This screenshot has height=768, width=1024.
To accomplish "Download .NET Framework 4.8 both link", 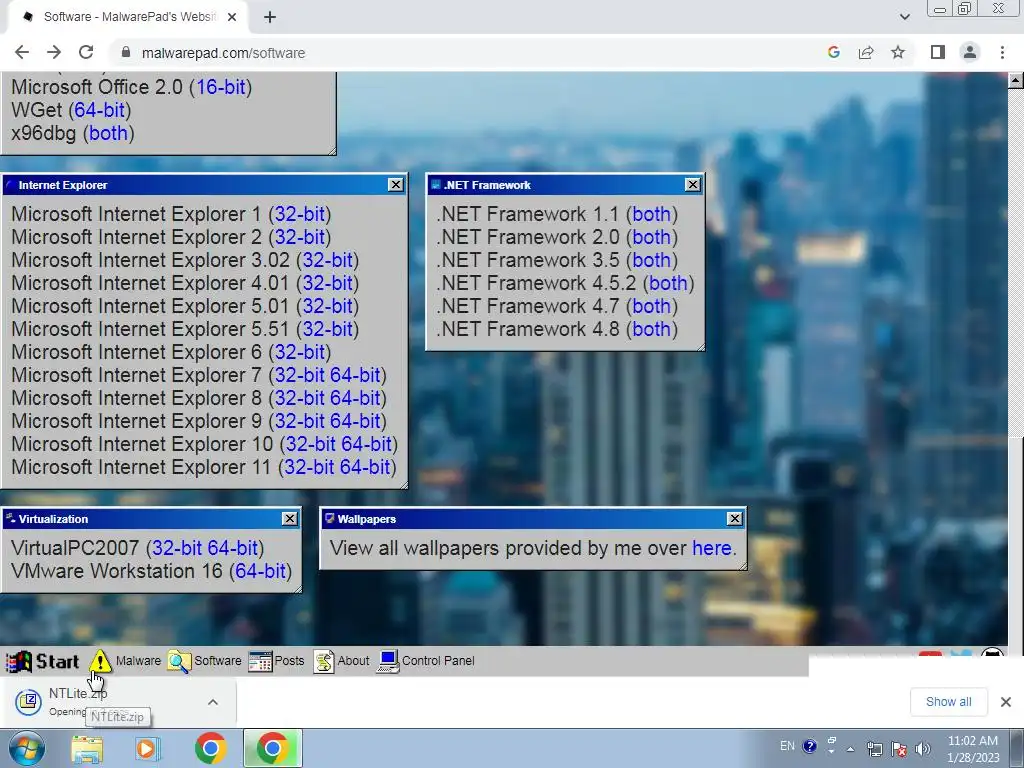I will pos(651,329).
